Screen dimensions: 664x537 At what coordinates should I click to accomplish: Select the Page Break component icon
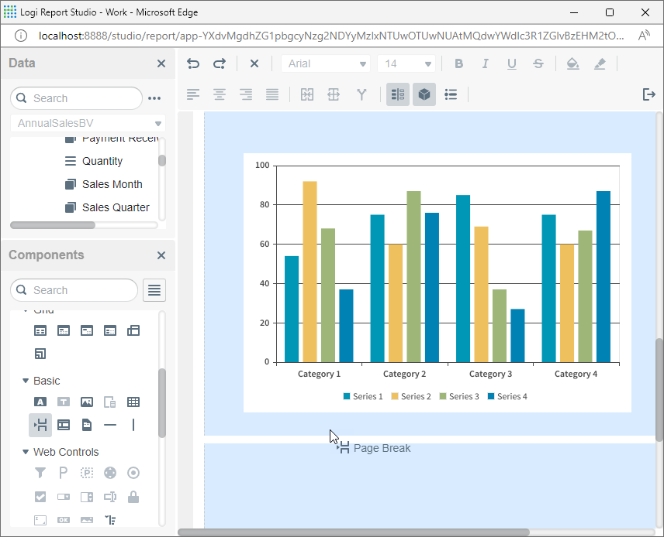pyautogui.click(x=40, y=425)
